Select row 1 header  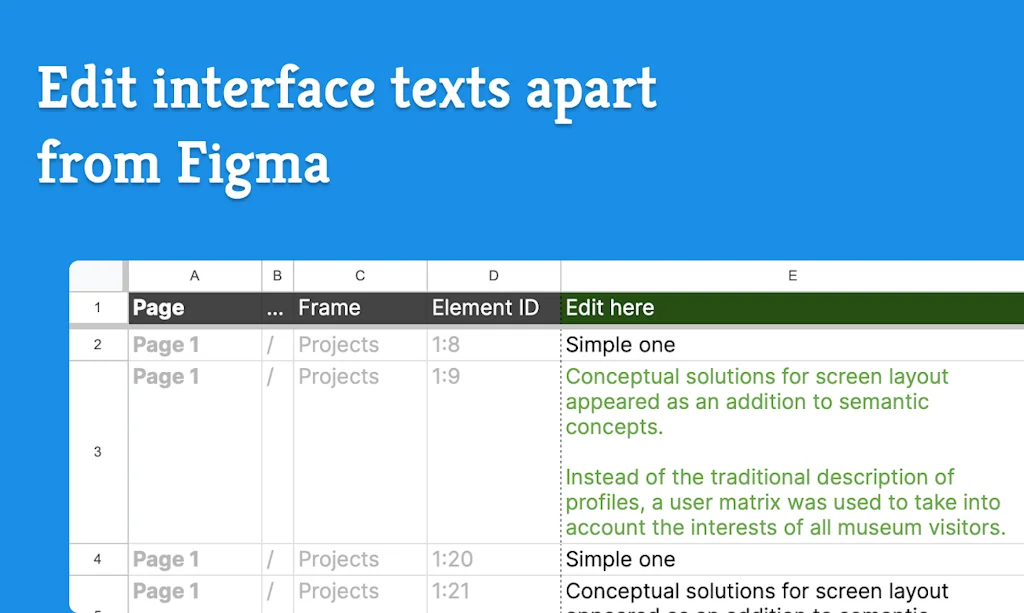97,308
